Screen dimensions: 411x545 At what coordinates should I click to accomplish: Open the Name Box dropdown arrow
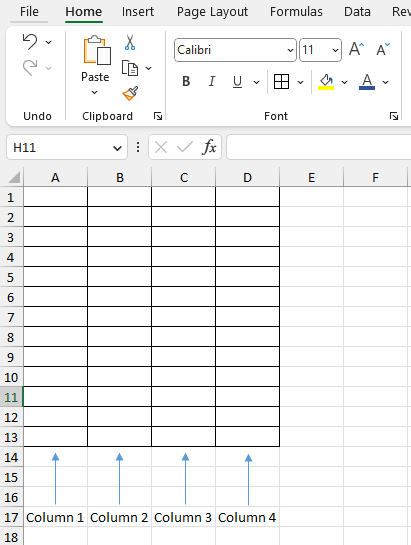[117, 148]
